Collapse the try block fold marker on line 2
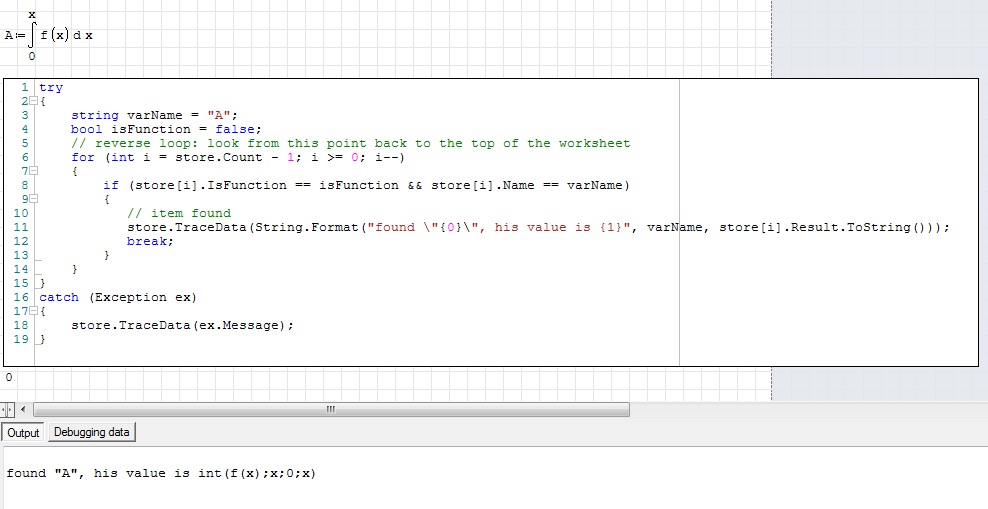This screenshot has width=988, height=509. [x=33, y=102]
